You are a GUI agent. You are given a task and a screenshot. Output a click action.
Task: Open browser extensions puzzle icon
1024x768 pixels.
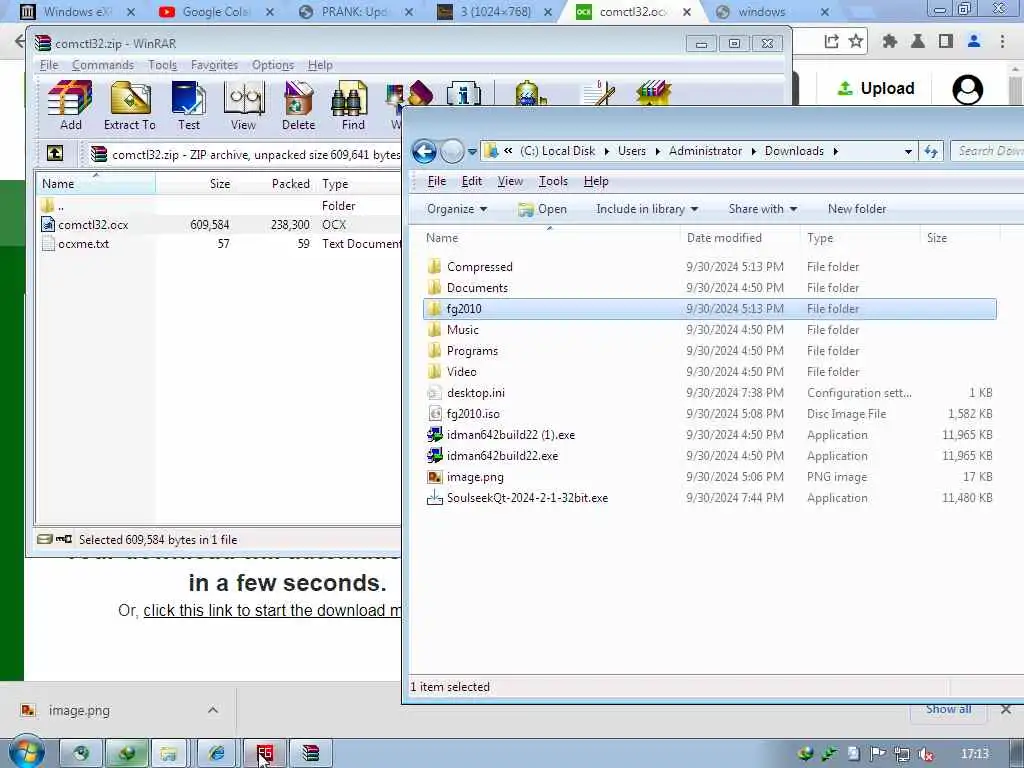(x=889, y=42)
